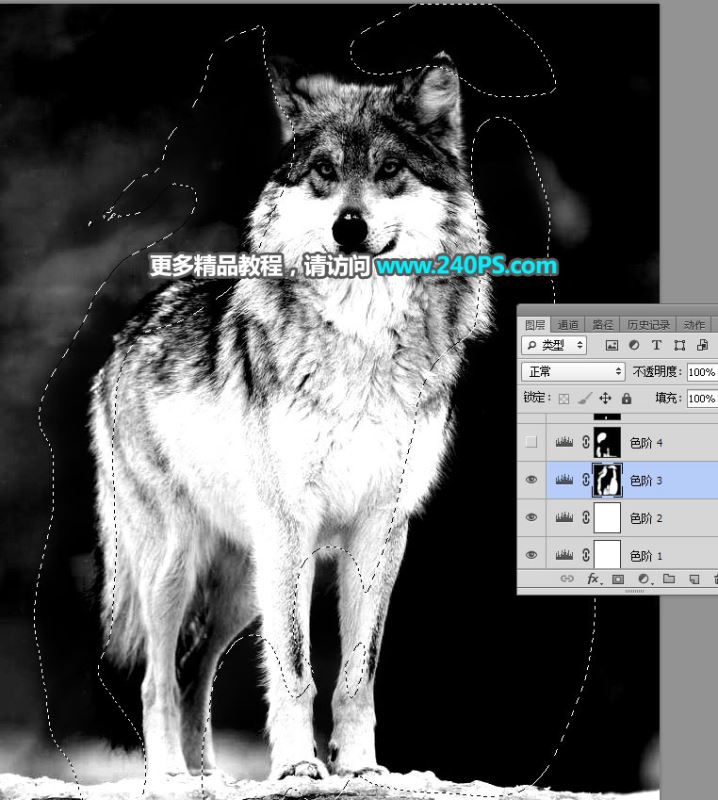
Task: Click the adjustment layer filter icon
Action: pos(634,345)
